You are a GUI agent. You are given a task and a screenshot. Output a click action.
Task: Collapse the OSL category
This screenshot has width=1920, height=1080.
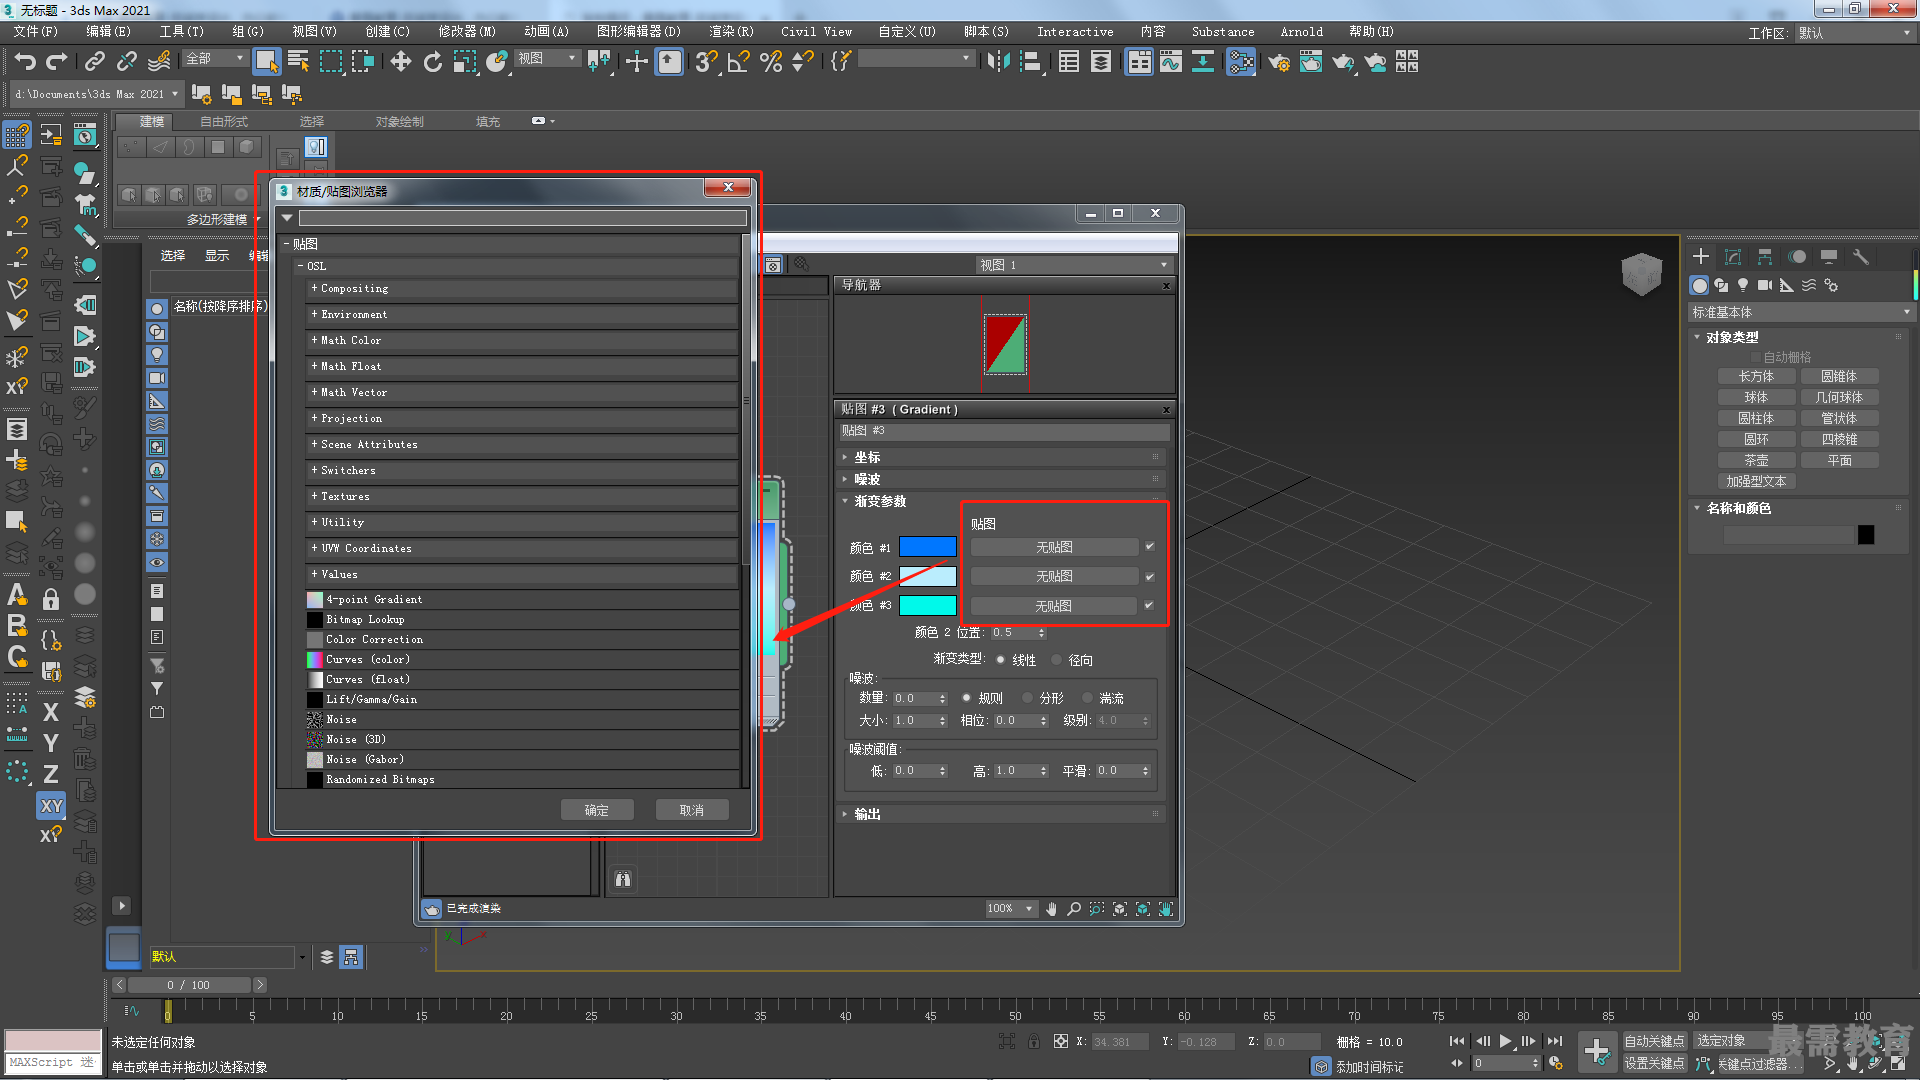pos(300,266)
